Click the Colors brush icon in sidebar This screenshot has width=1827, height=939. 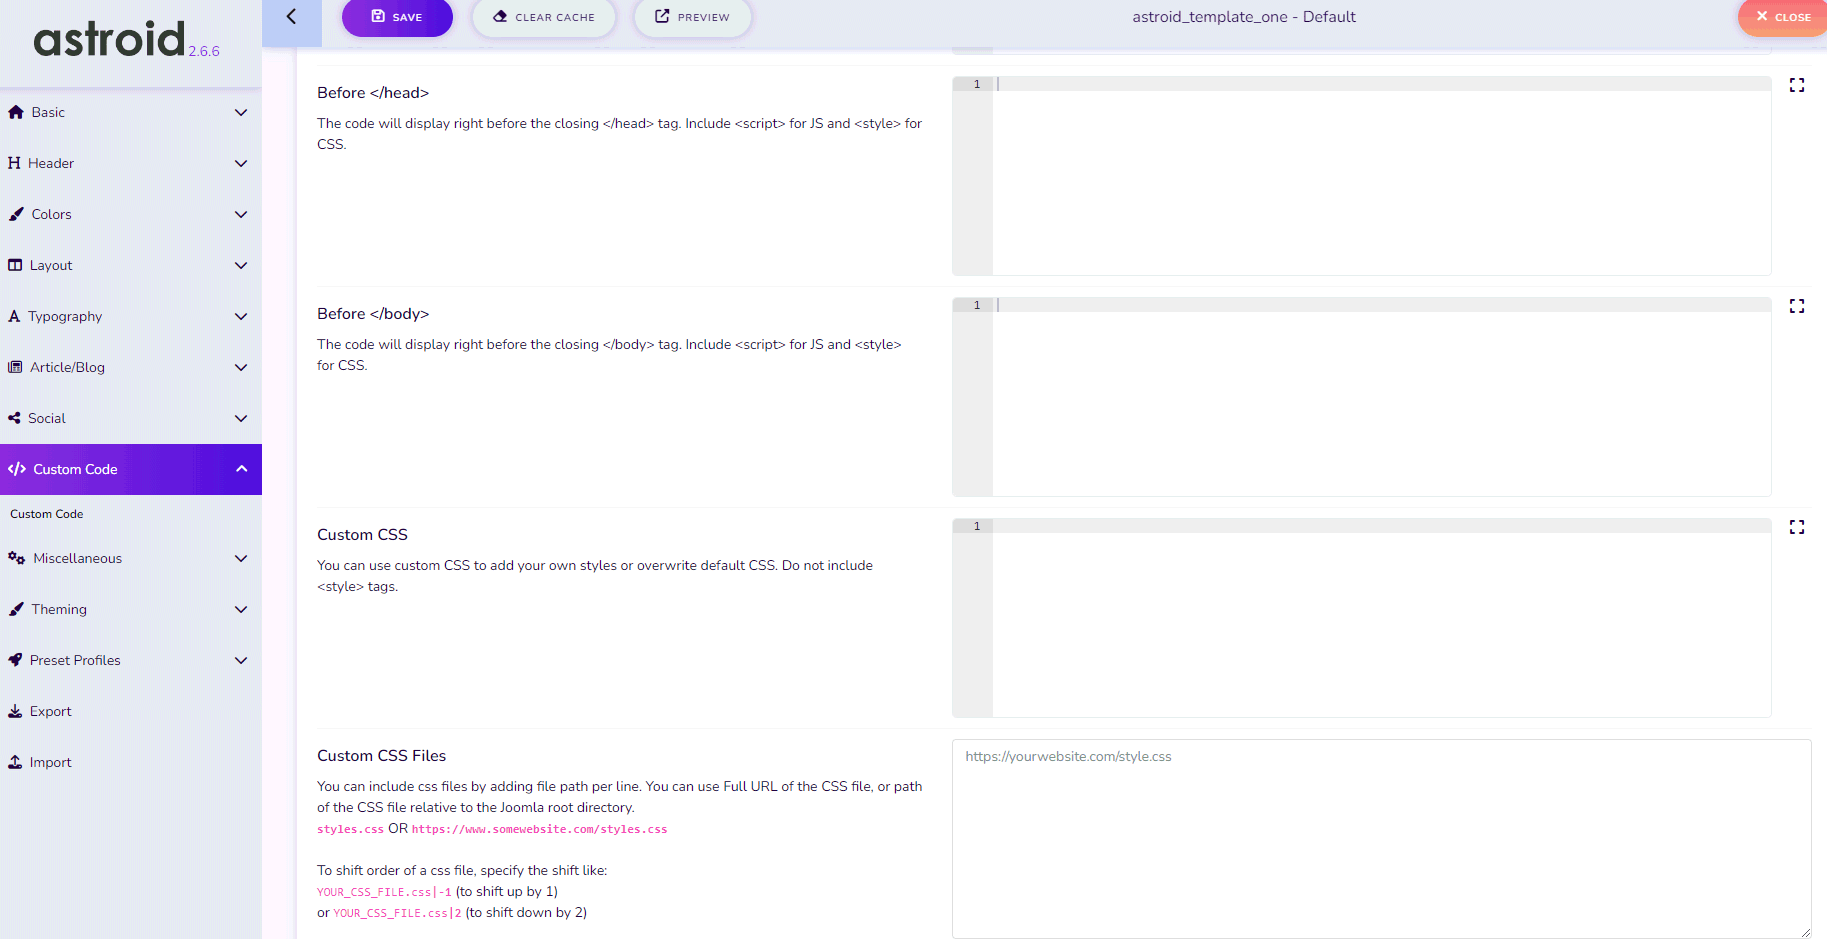pos(16,214)
